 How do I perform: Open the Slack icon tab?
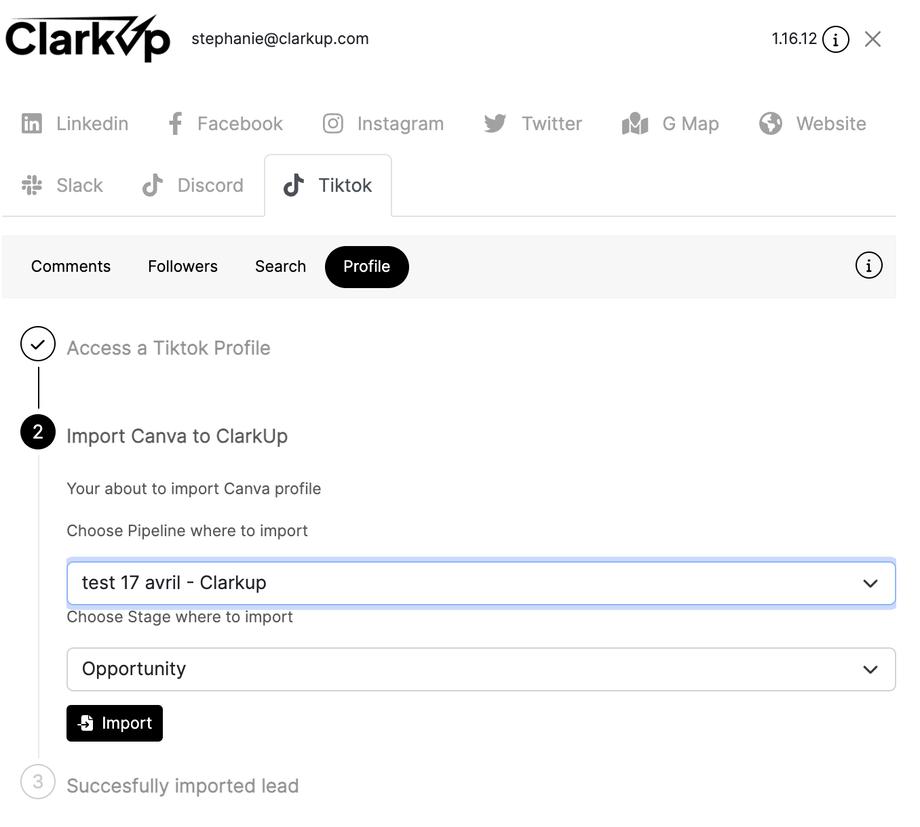tap(32, 185)
